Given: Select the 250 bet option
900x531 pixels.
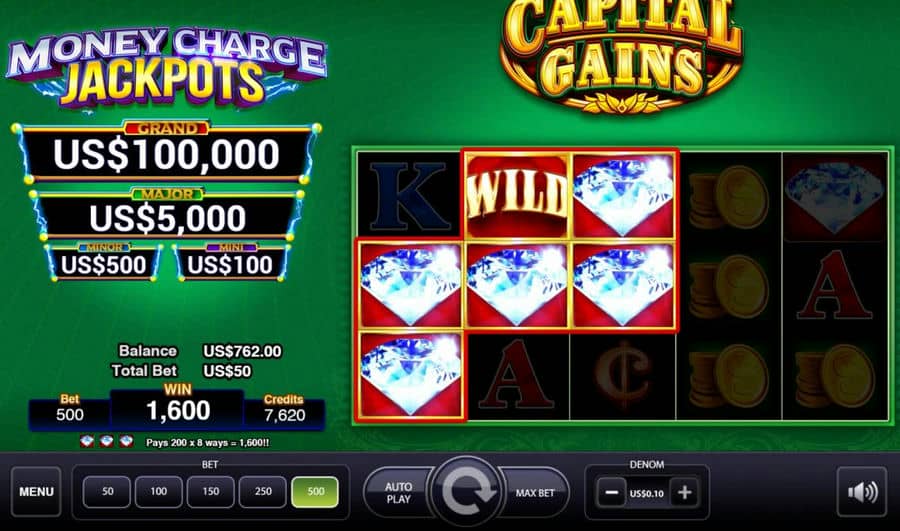Looking at the screenshot, I should click(263, 491).
